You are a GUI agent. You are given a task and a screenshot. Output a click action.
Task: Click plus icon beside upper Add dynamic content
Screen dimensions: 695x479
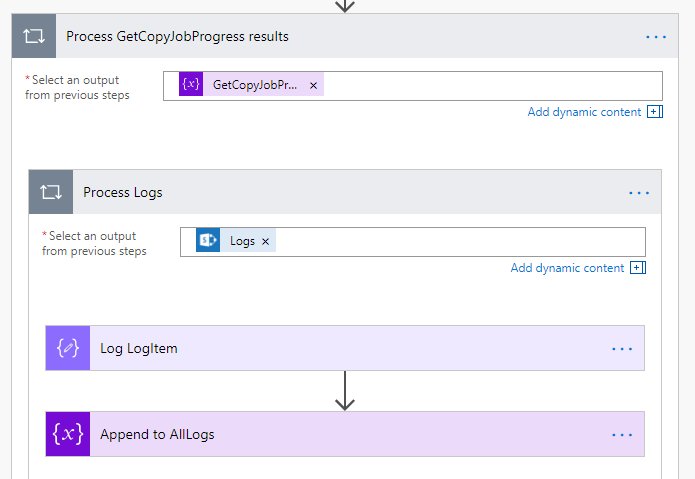coord(655,112)
